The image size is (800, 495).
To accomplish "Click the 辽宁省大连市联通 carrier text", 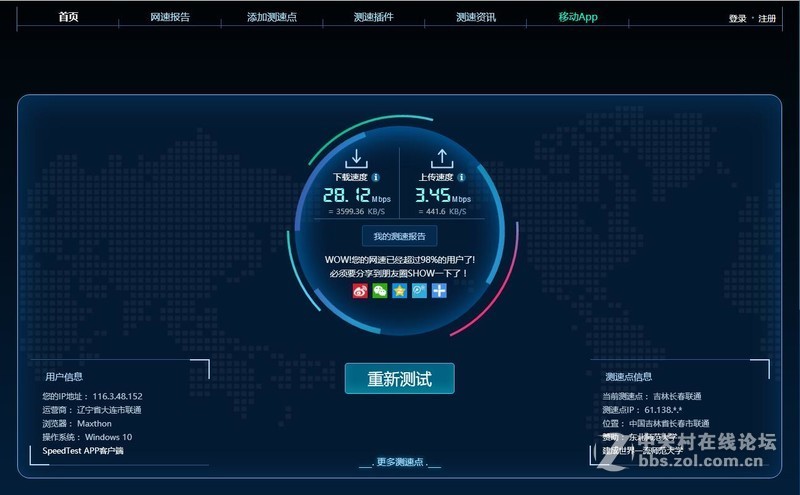I will point(109,410).
